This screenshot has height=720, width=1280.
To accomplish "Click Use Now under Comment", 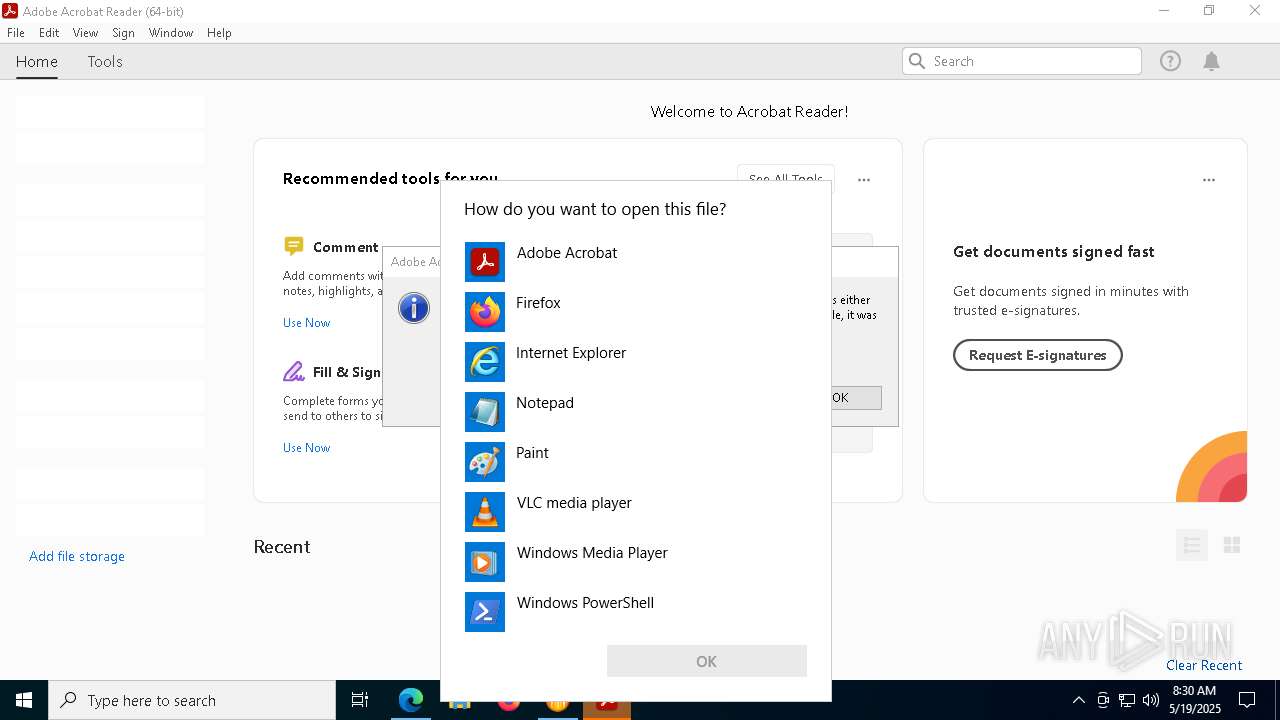I will [306, 323].
